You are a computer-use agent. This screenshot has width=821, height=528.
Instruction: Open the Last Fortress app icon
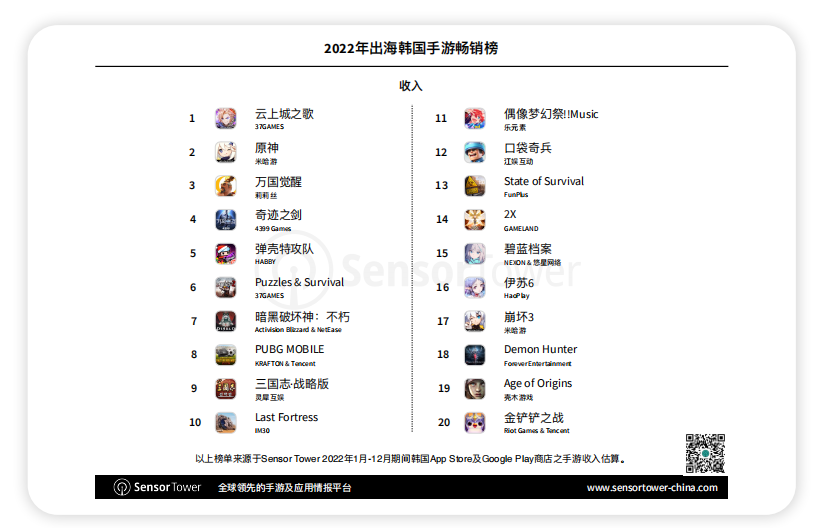click(225, 422)
